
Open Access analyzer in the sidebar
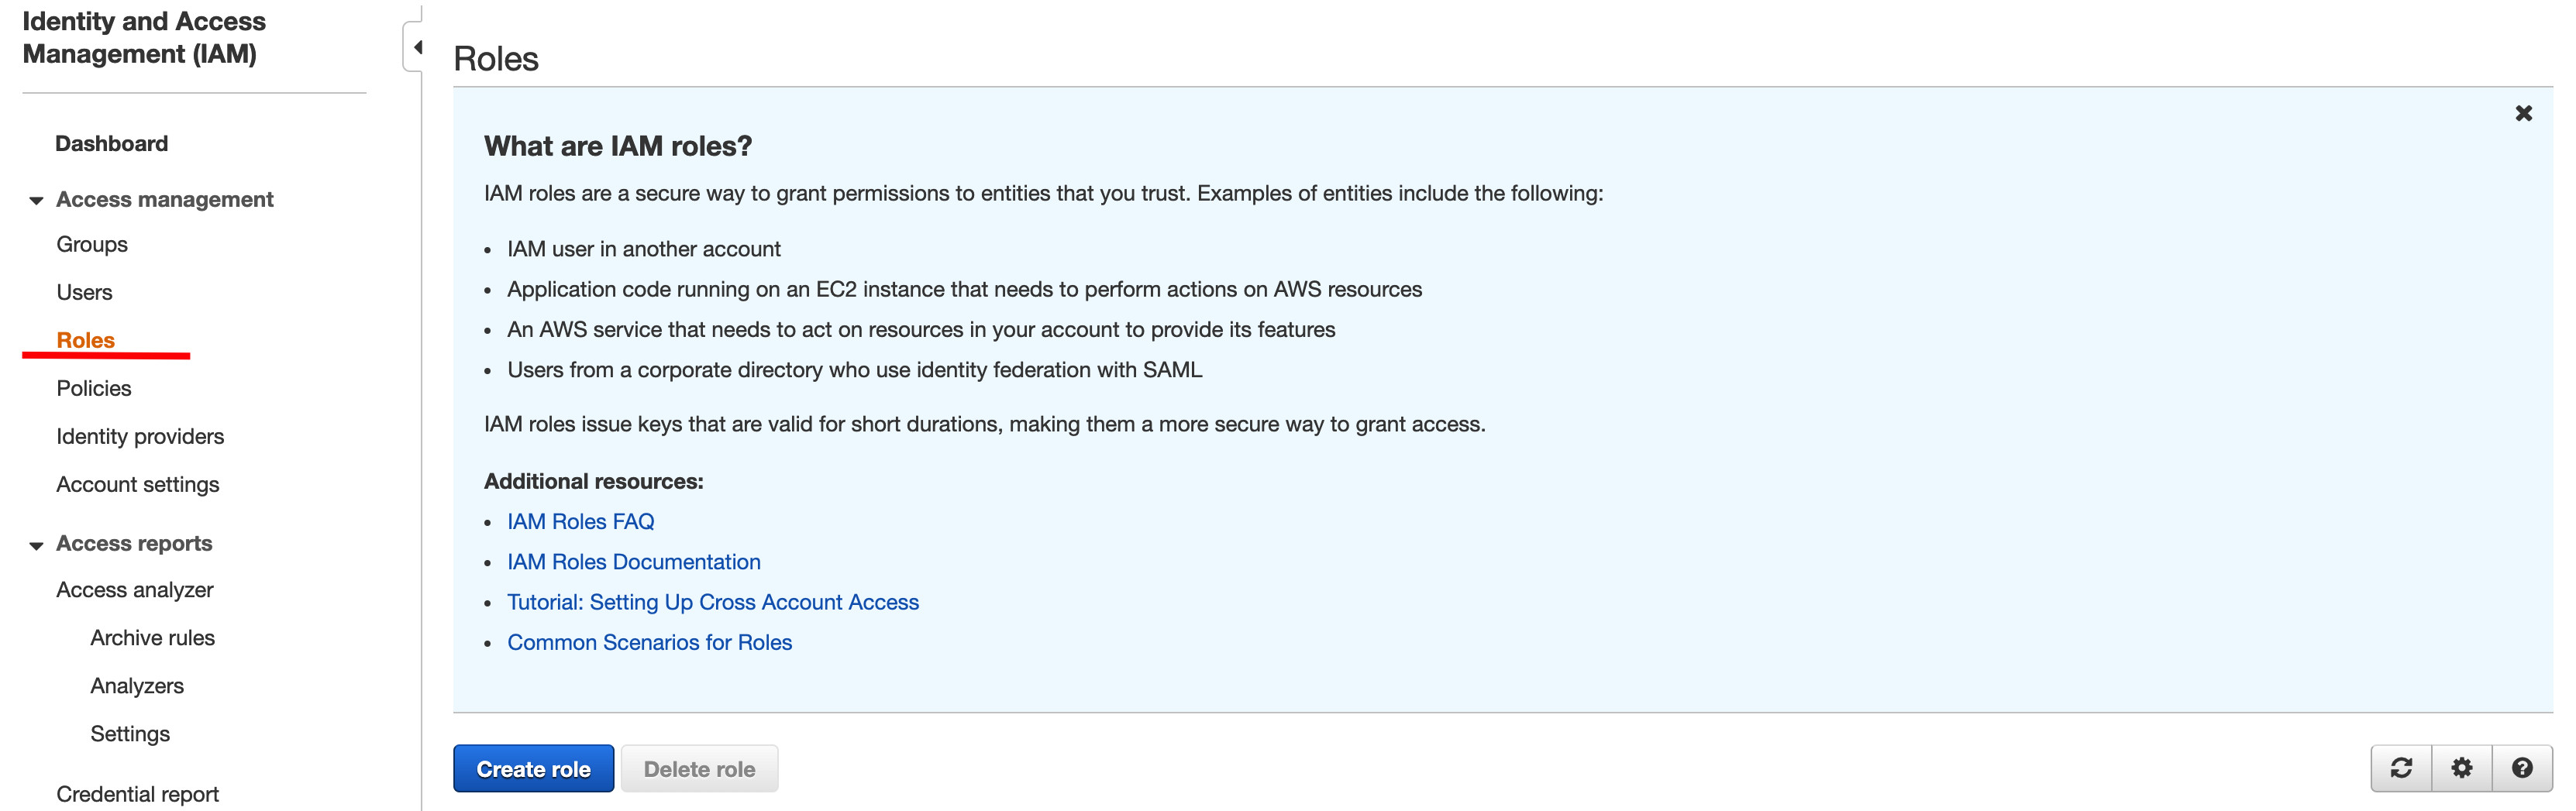click(x=135, y=591)
